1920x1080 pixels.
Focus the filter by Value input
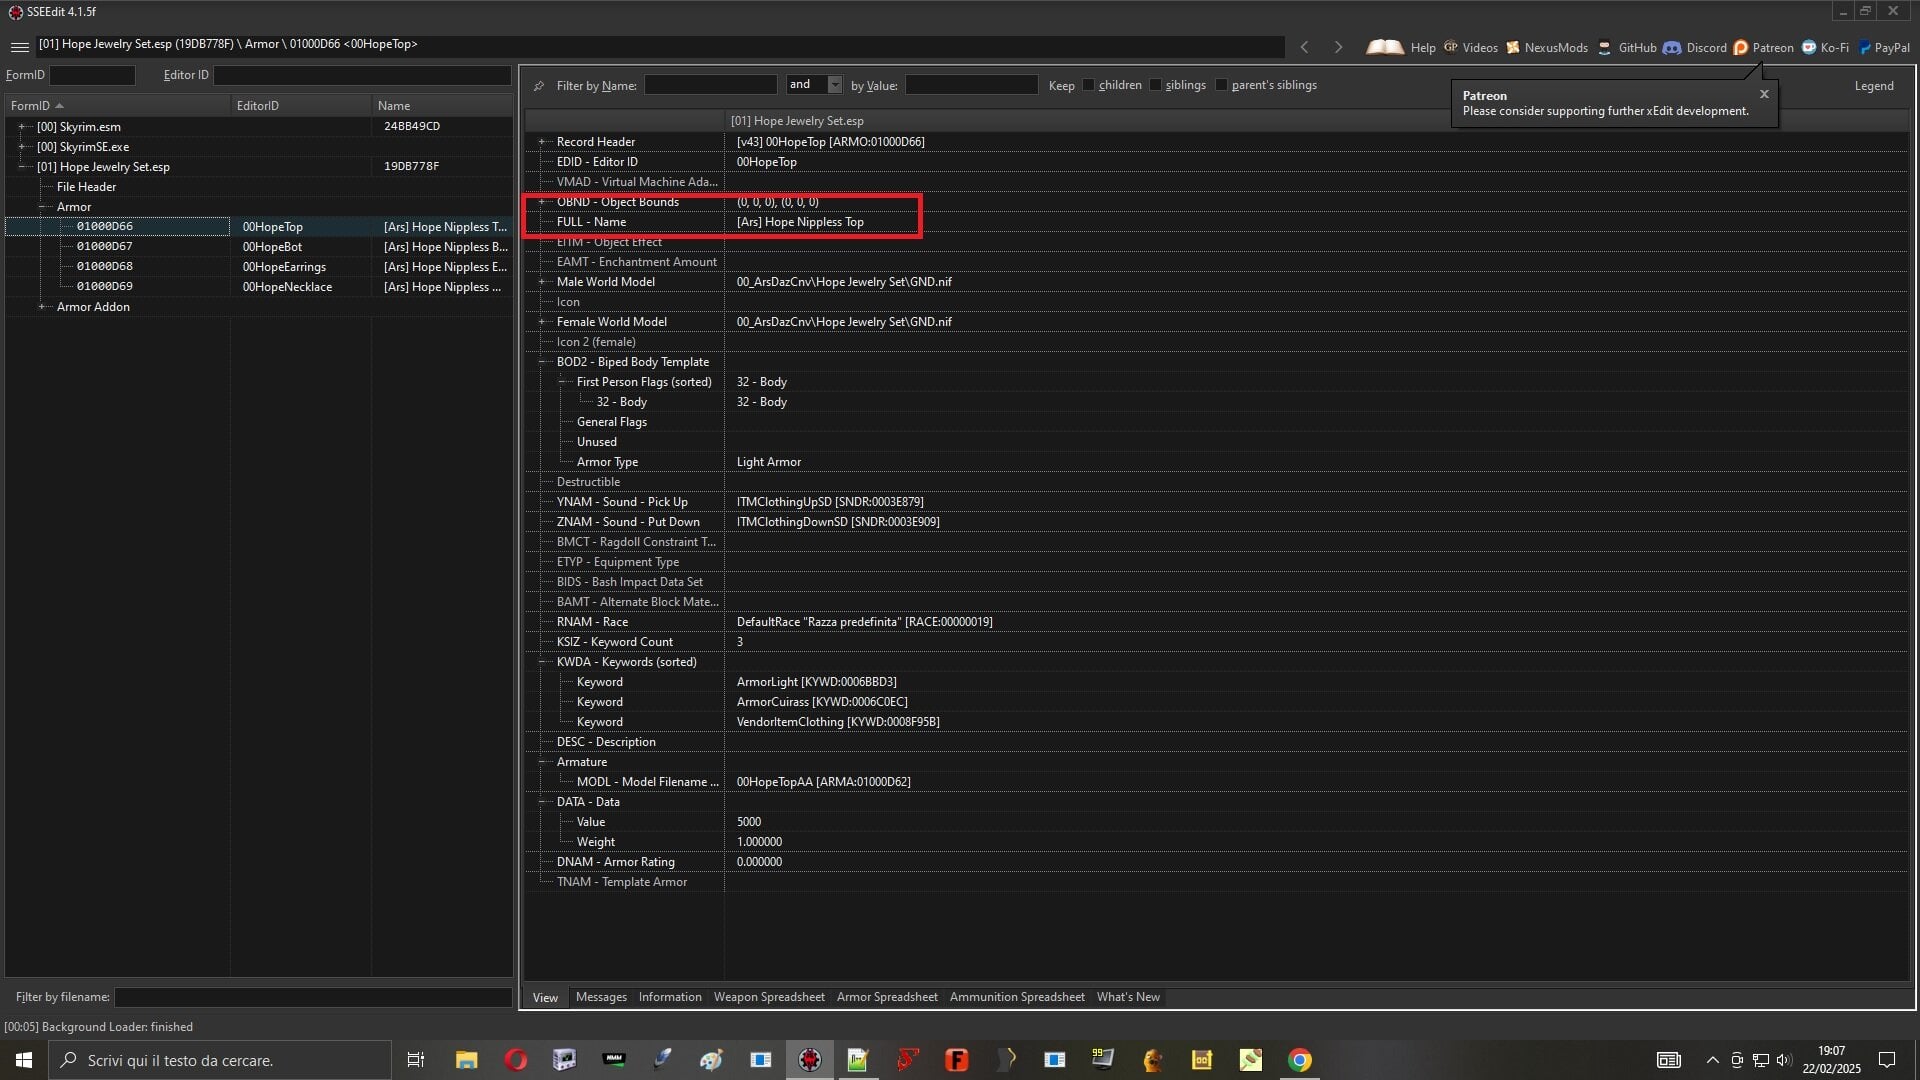[x=971, y=85]
